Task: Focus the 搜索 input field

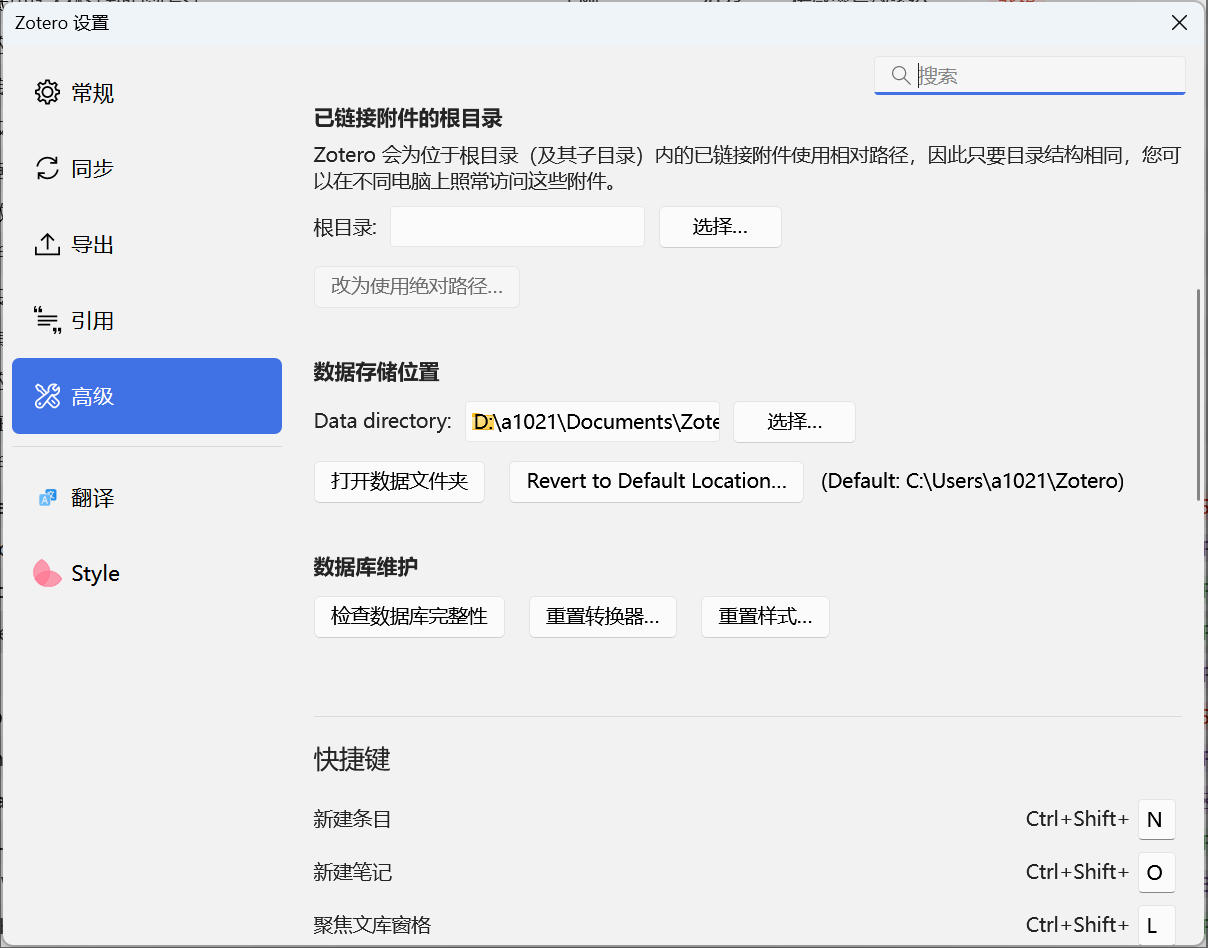Action: pyautogui.click(x=1030, y=75)
